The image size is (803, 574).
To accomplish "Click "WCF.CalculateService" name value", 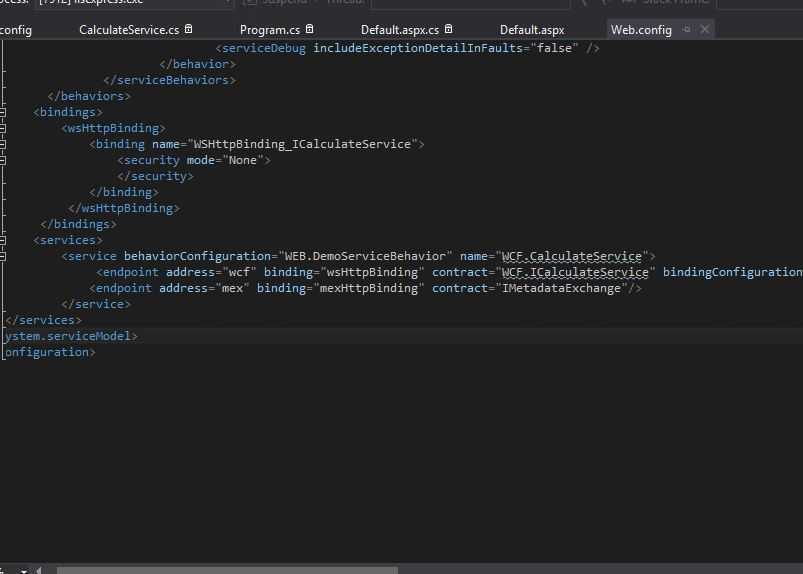I will [x=572, y=256].
